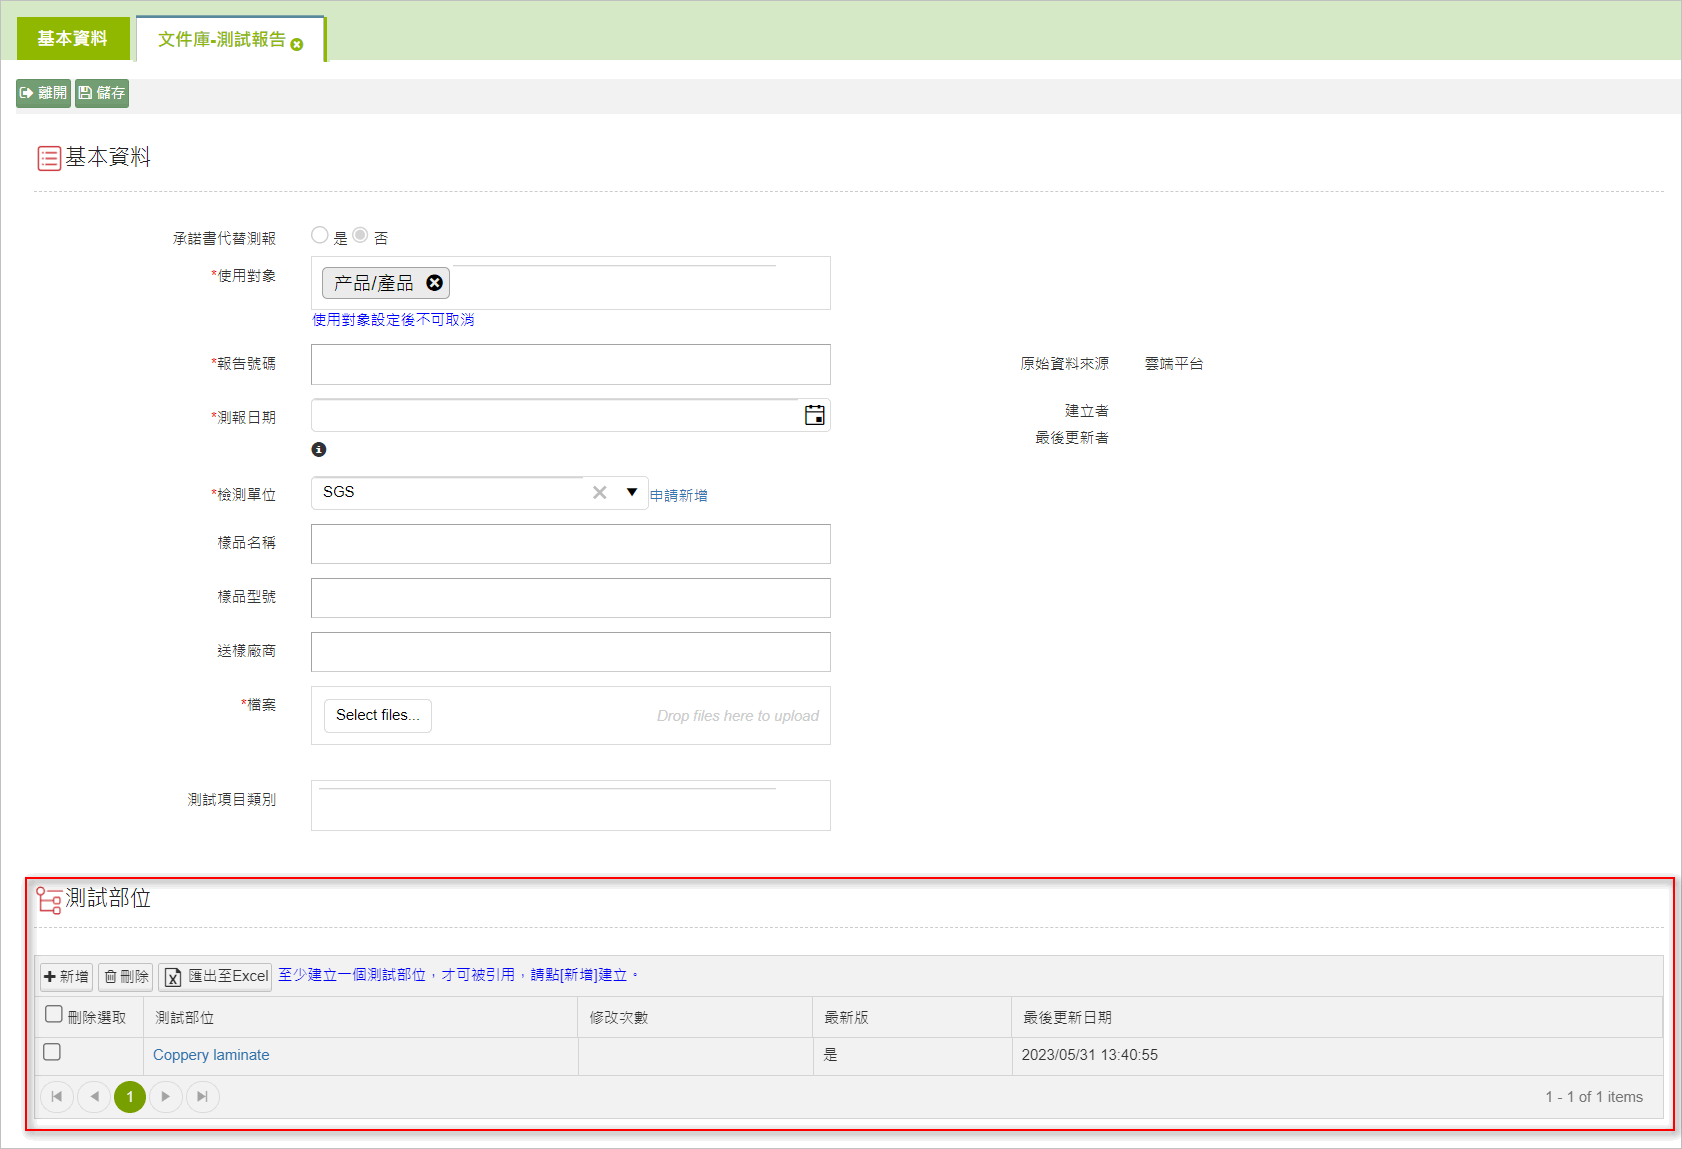Click the 使用對象設定後不可取消 notice text

coord(393,320)
